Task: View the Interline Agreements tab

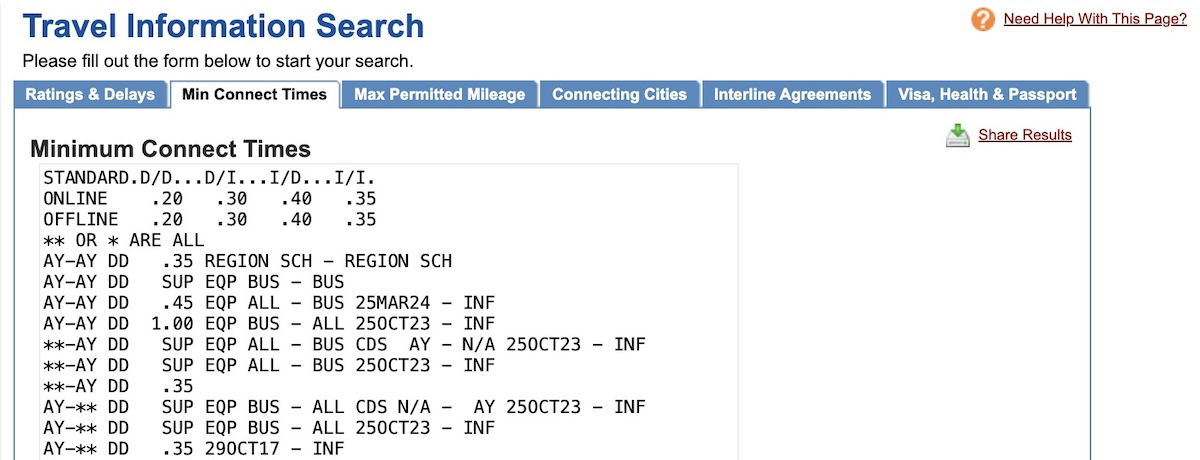Action: [792, 94]
